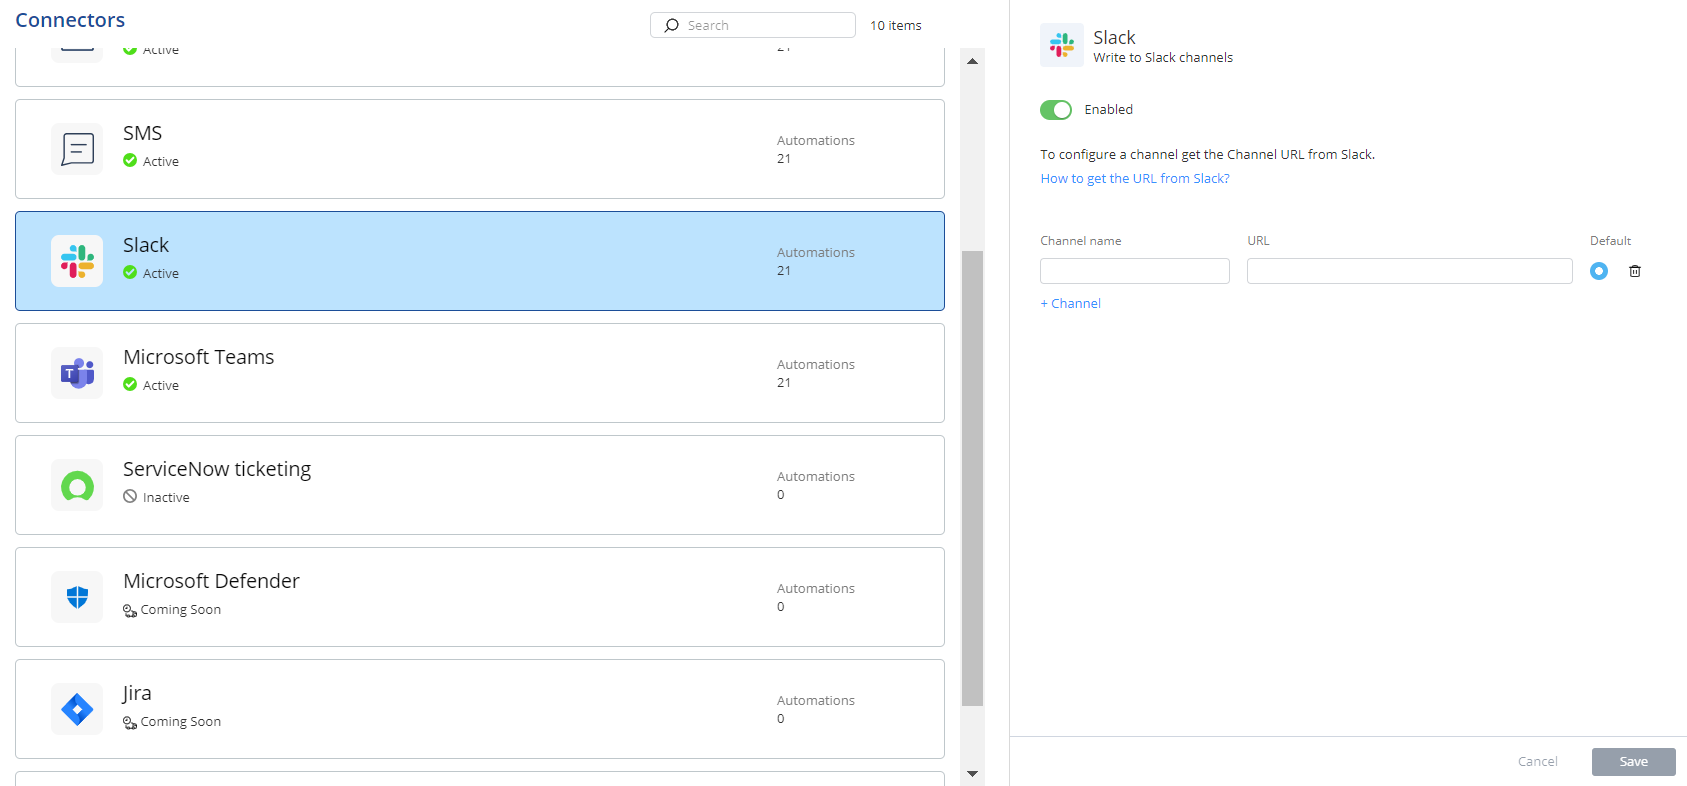Click the Coming Soon icon under Jira
Viewport: 1687px width, 786px height.
tap(130, 722)
